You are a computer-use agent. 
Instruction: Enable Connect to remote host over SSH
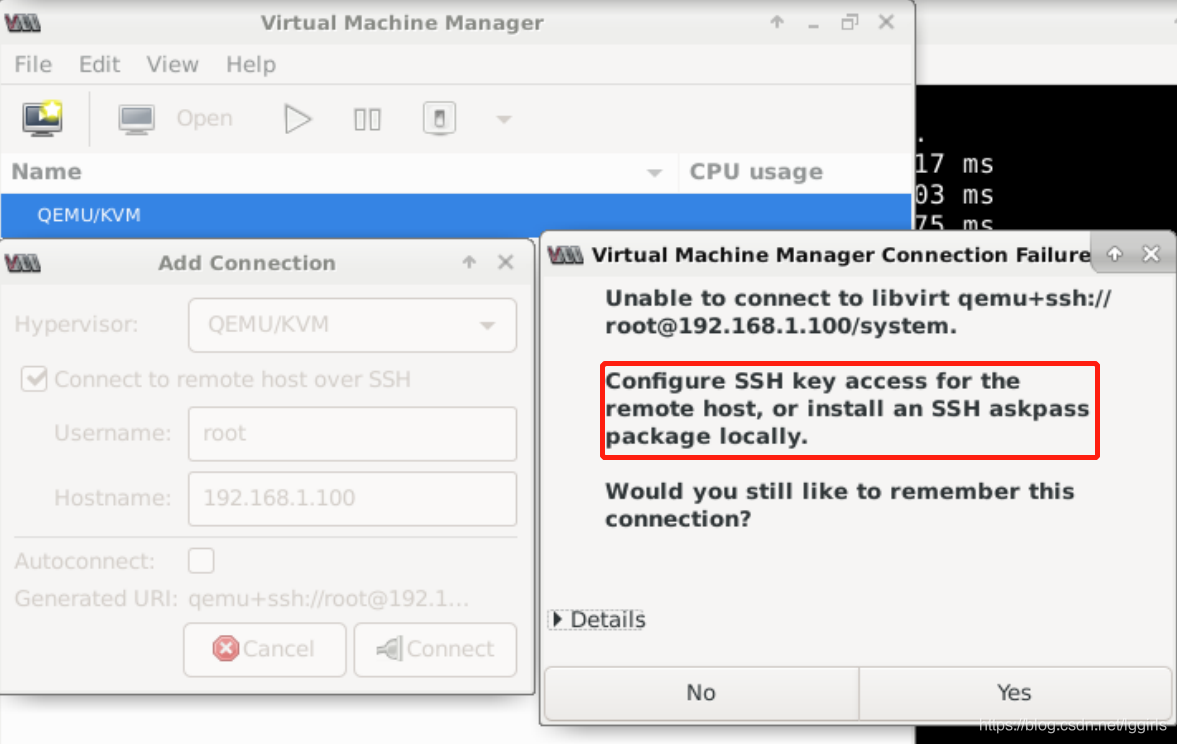point(34,379)
